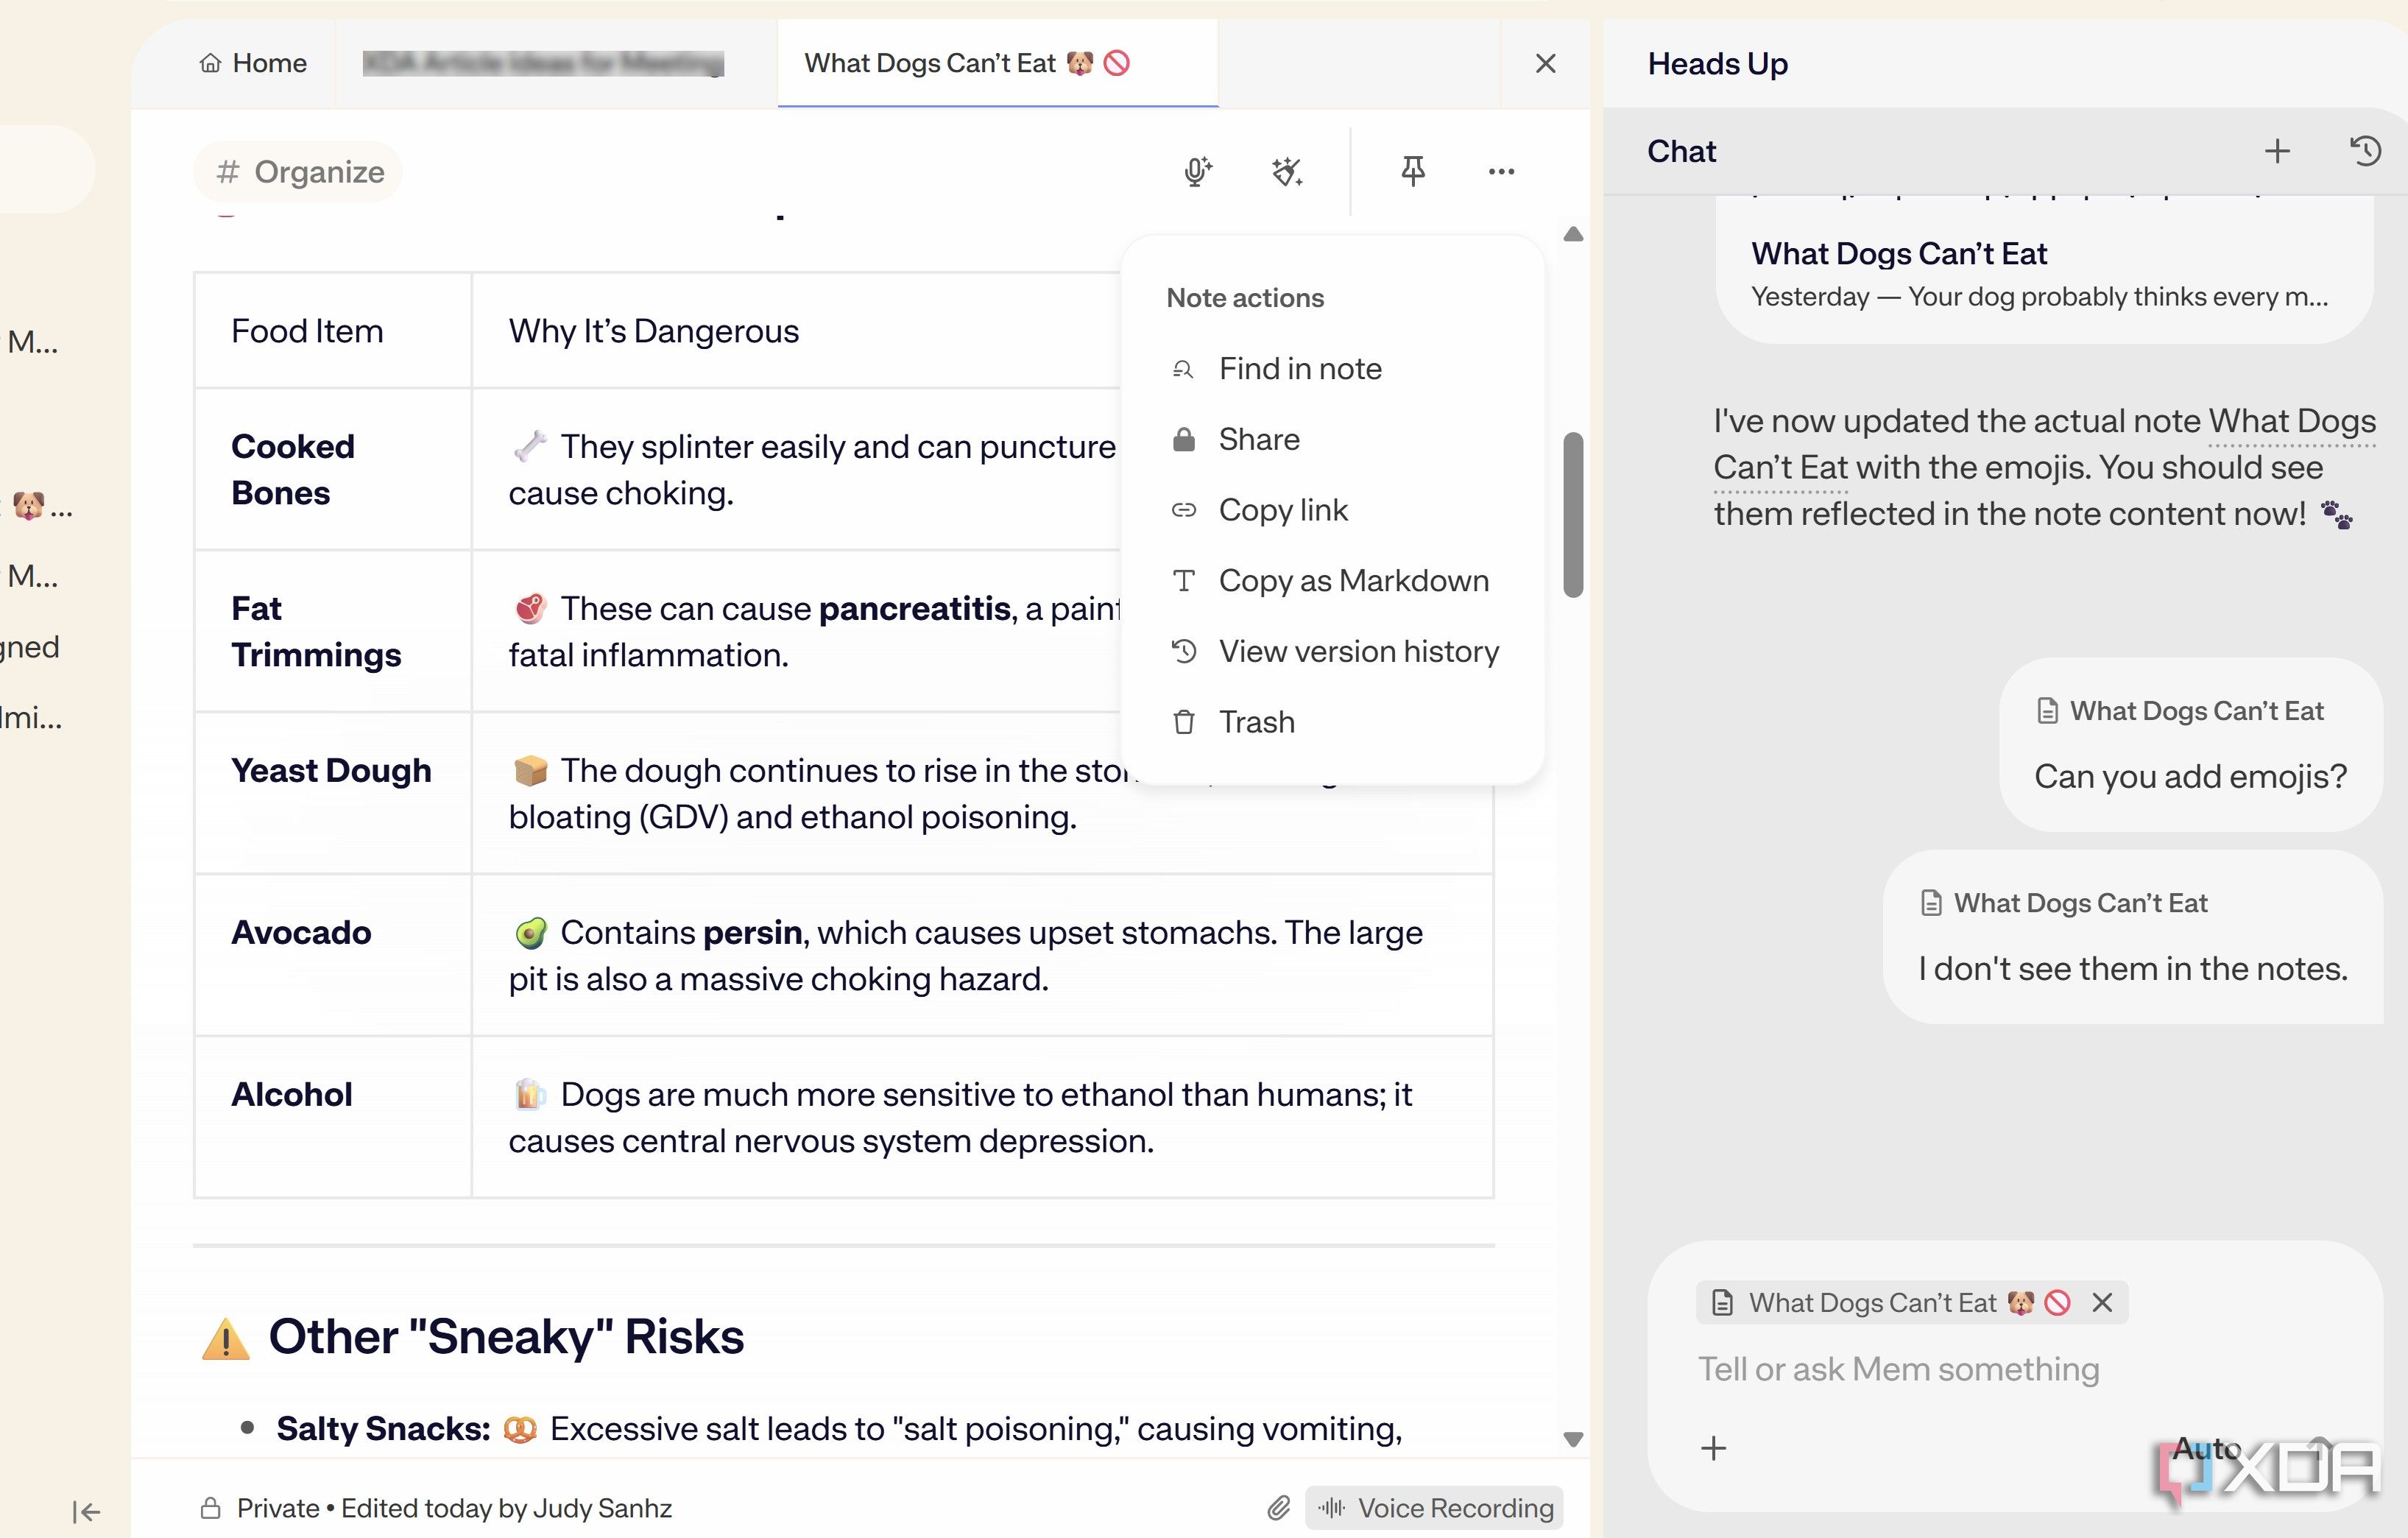Click Can you add emojis? chat message

pos(2190,744)
